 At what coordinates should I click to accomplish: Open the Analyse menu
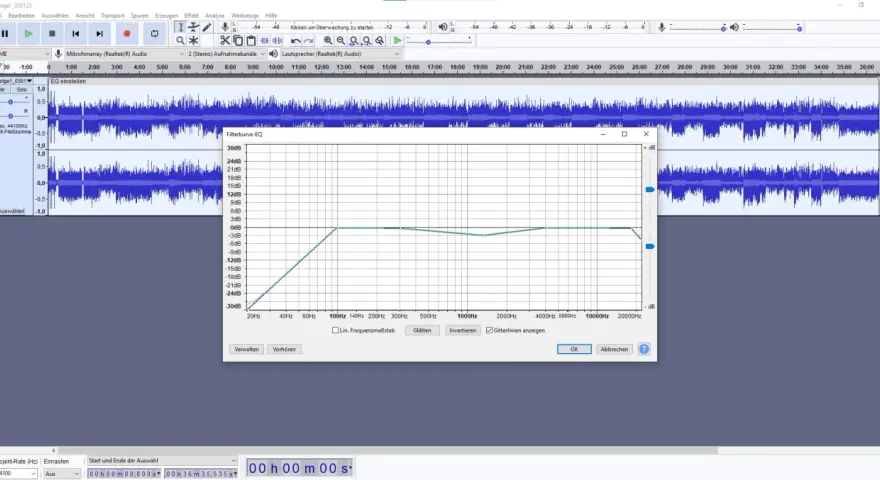pyautogui.click(x=215, y=16)
